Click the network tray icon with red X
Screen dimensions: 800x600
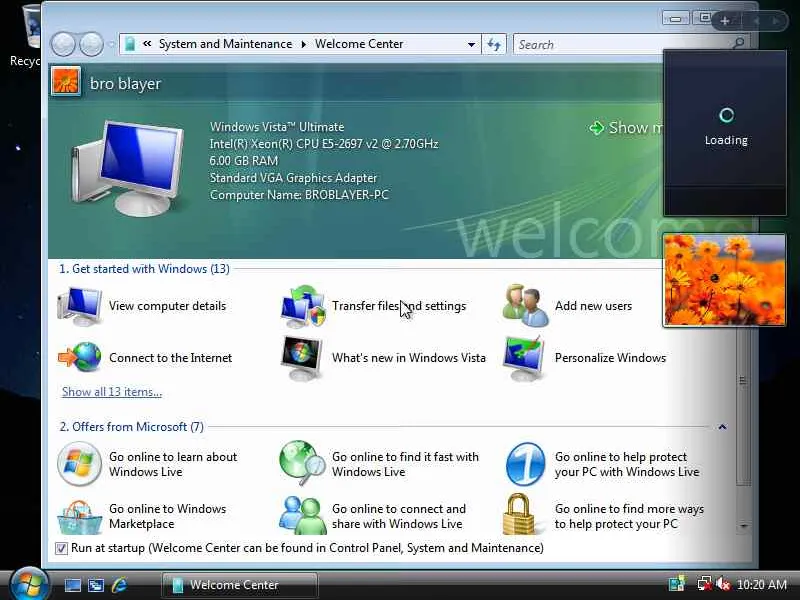[x=704, y=584]
